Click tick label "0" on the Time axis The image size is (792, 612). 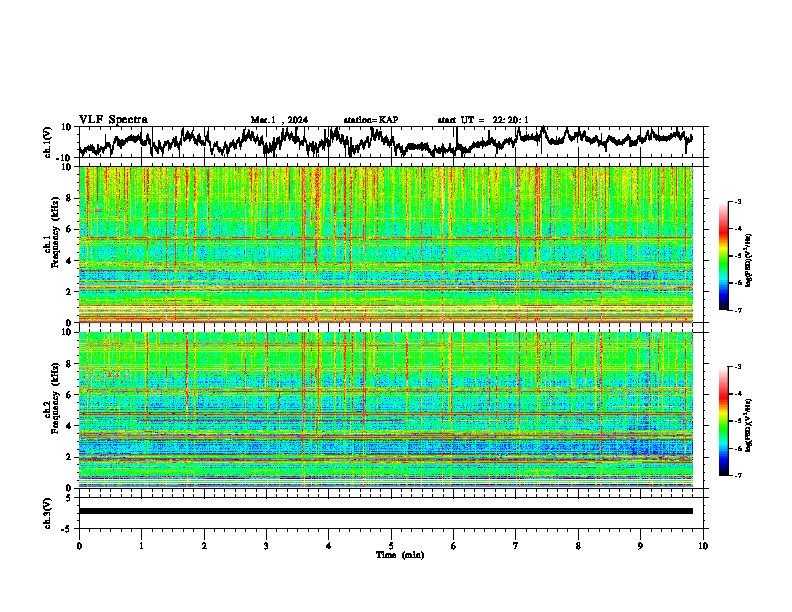pos(79,546)
